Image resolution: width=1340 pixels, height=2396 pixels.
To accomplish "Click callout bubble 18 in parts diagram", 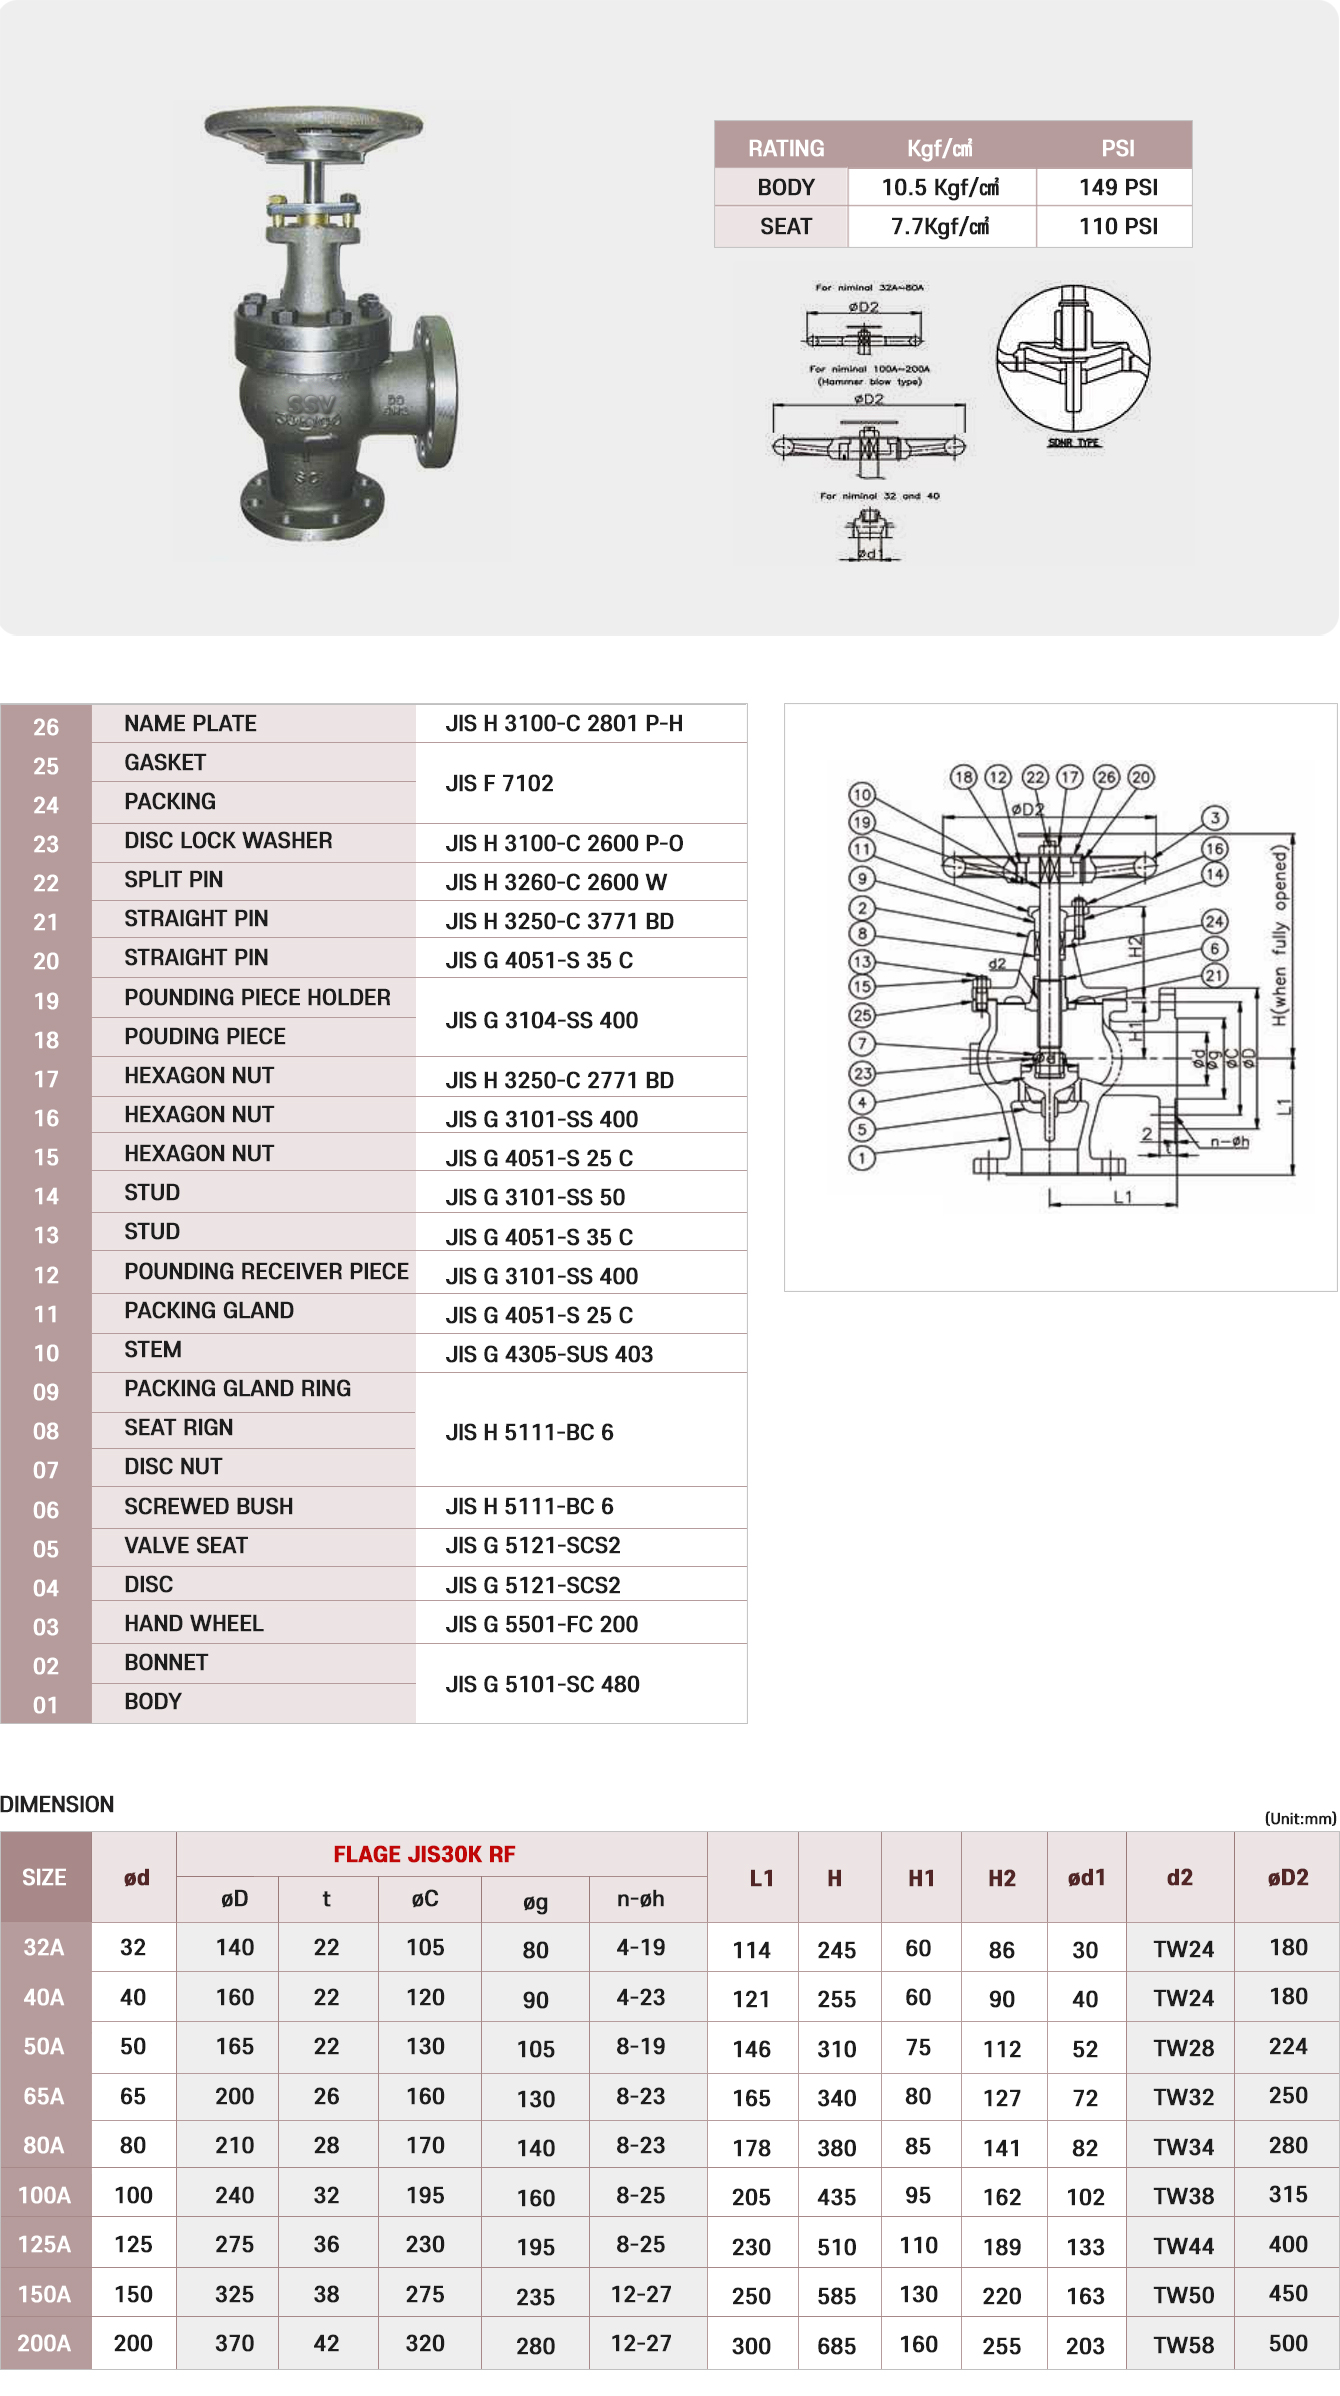I will click(x=963, y=777).
